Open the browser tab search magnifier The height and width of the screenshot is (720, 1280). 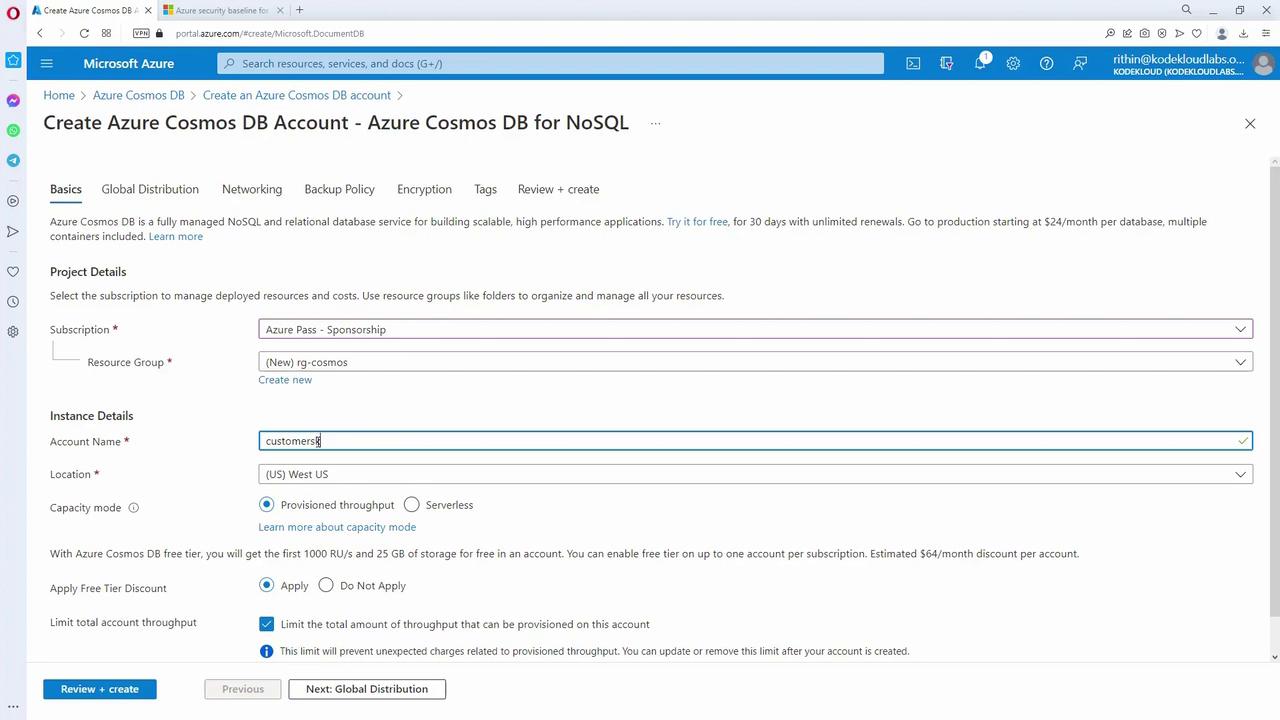(x=1187, y=10)
